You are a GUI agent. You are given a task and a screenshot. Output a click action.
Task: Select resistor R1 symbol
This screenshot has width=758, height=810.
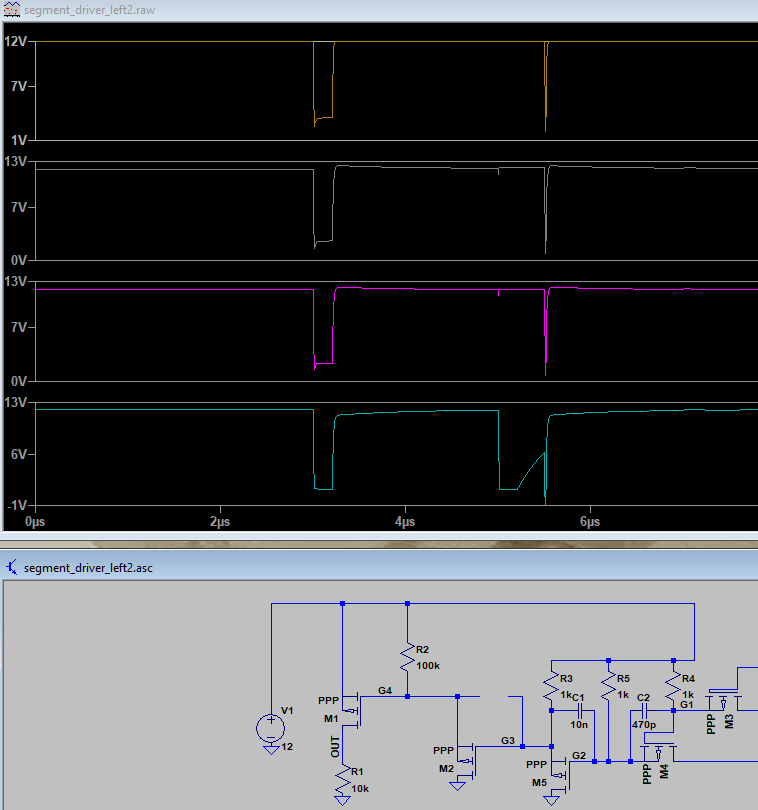pyautogui.click(x=343, y=780)
